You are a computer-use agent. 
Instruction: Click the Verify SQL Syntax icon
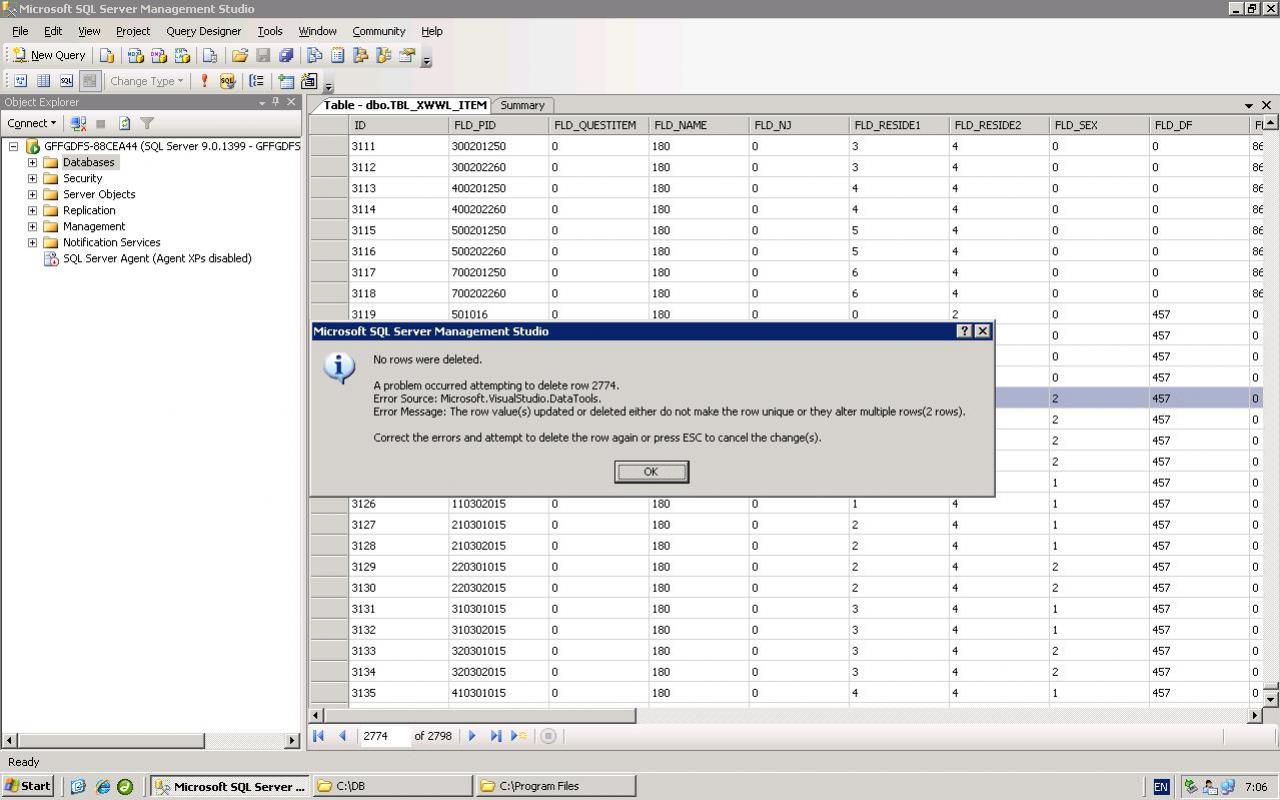(x=227, y=81)
